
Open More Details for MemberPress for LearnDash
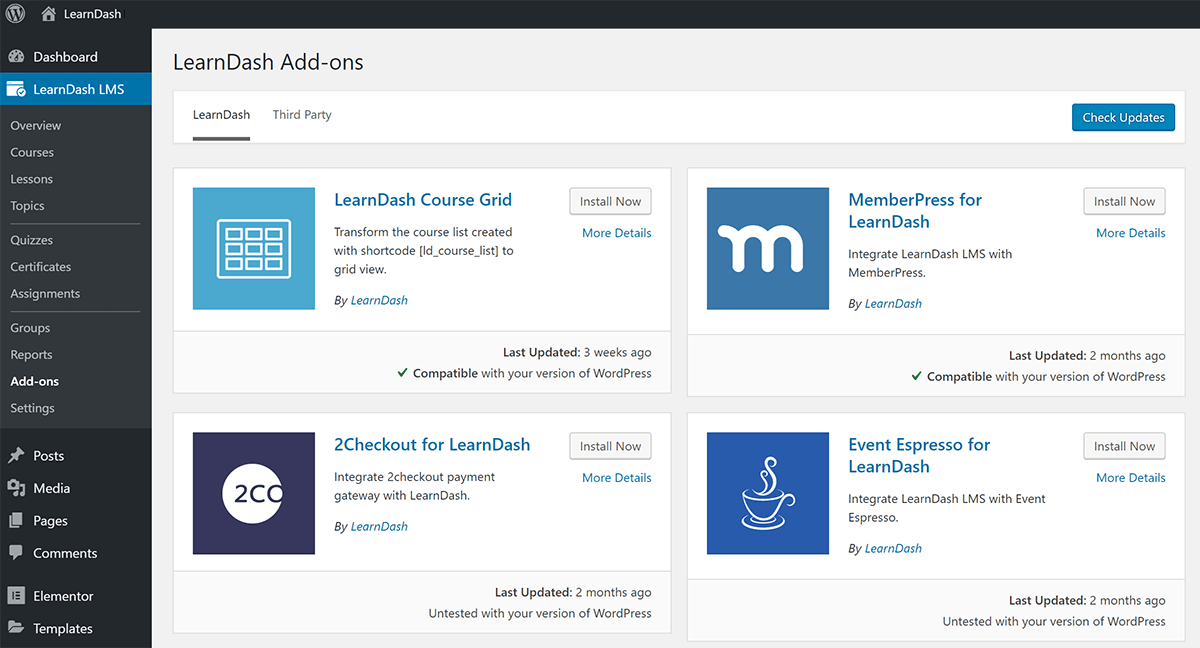(1130, 232)
